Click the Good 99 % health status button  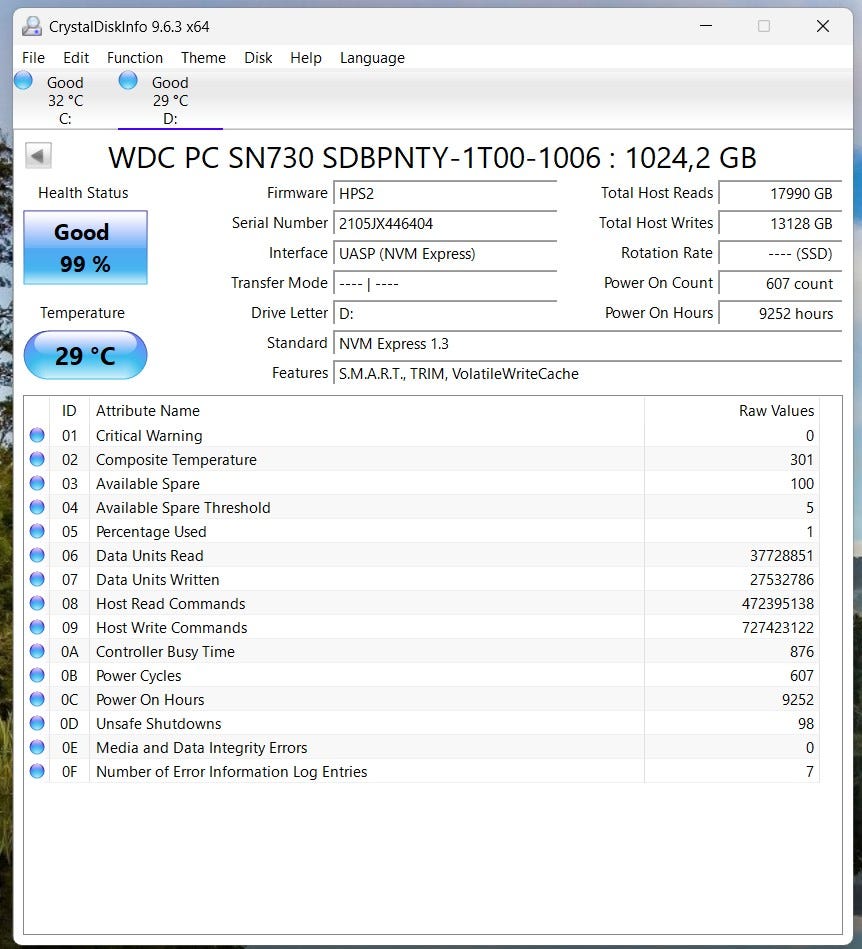click(x=85, y=248)
